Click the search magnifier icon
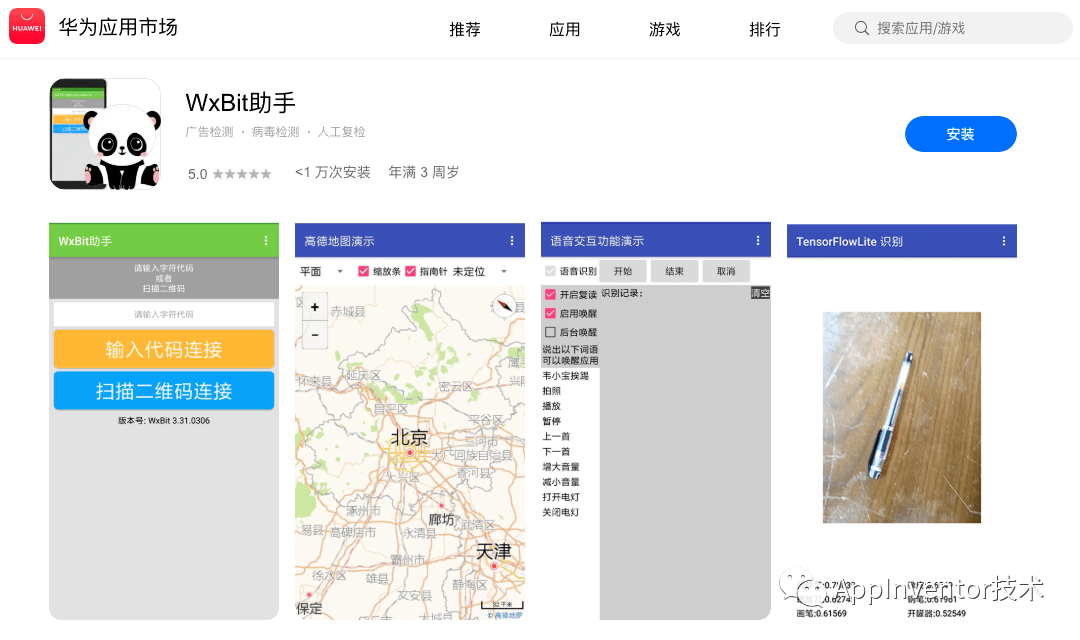The height and width of the screenshot is (640, 1080). coord(862,28)
